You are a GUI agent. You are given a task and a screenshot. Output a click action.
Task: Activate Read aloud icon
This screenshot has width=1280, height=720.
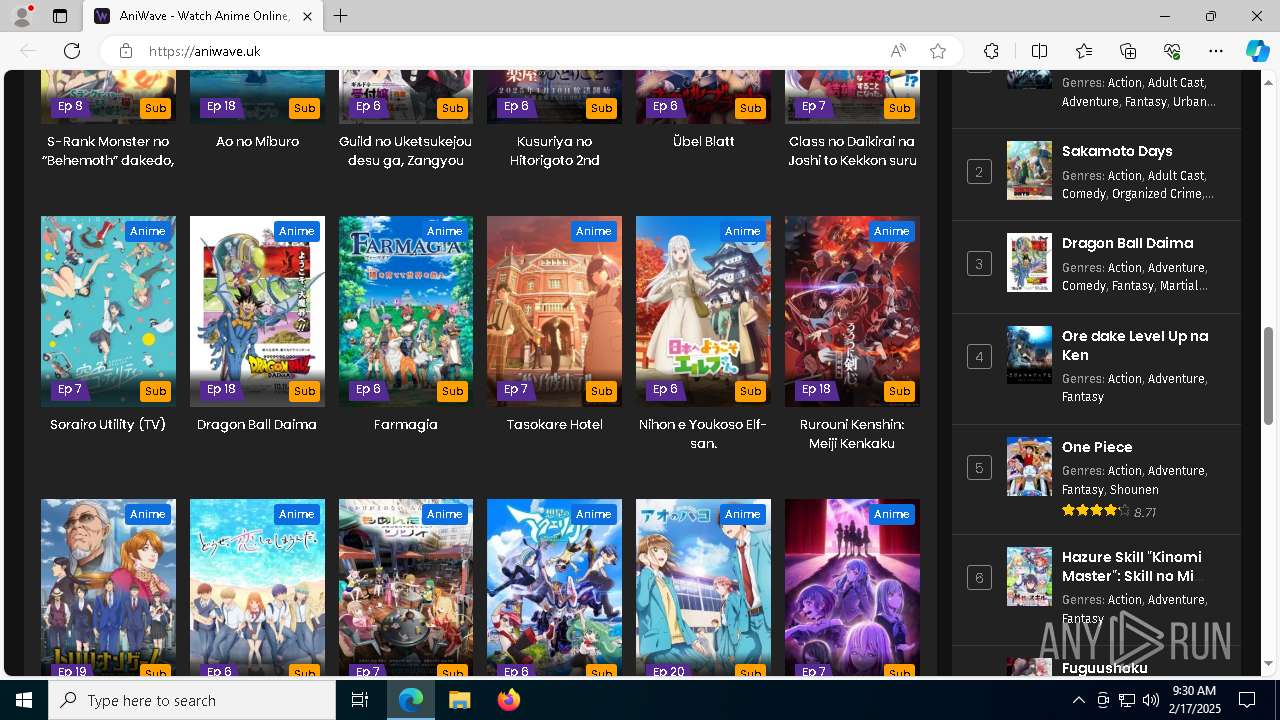(x=898, y=51)
